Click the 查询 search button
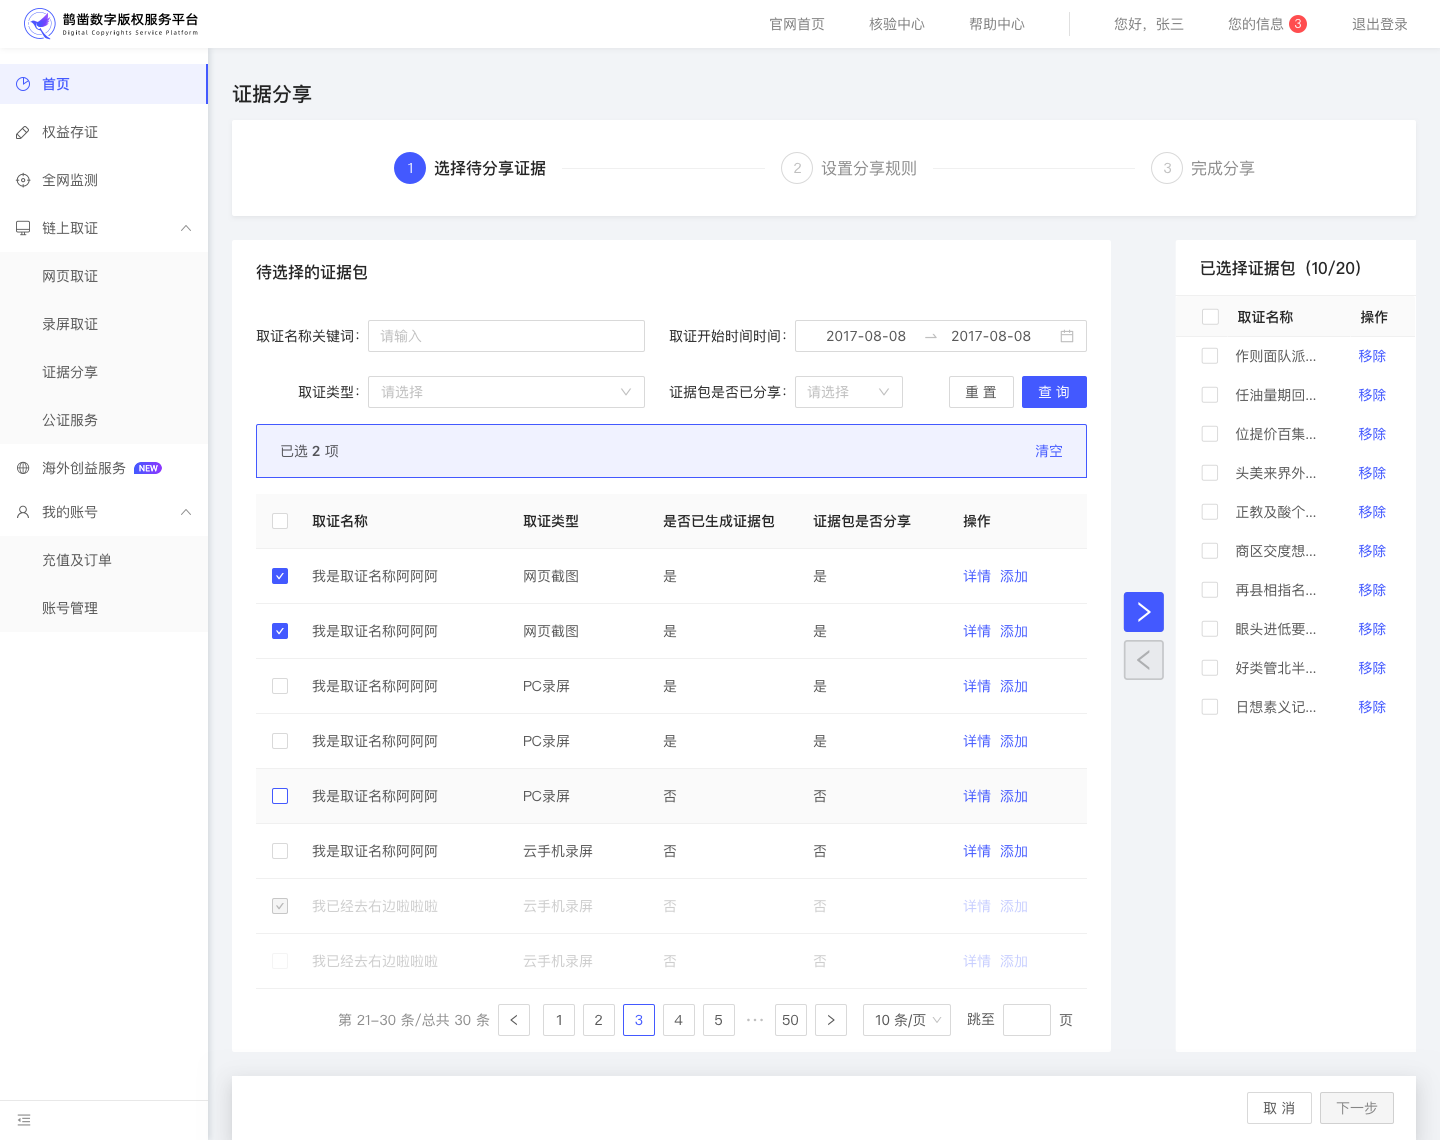The width and height of the screenshot is (1440, 1140). coord(1054,392)
